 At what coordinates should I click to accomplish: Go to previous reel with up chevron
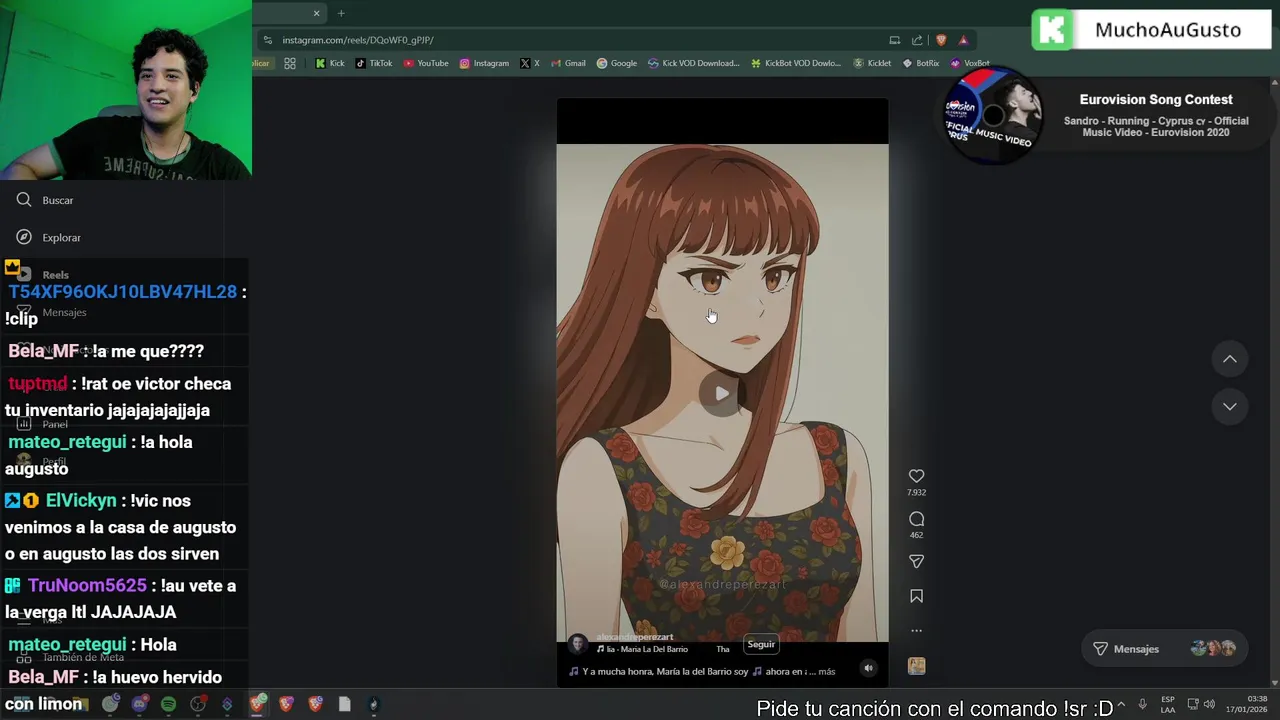click(x=1230, y=359)
